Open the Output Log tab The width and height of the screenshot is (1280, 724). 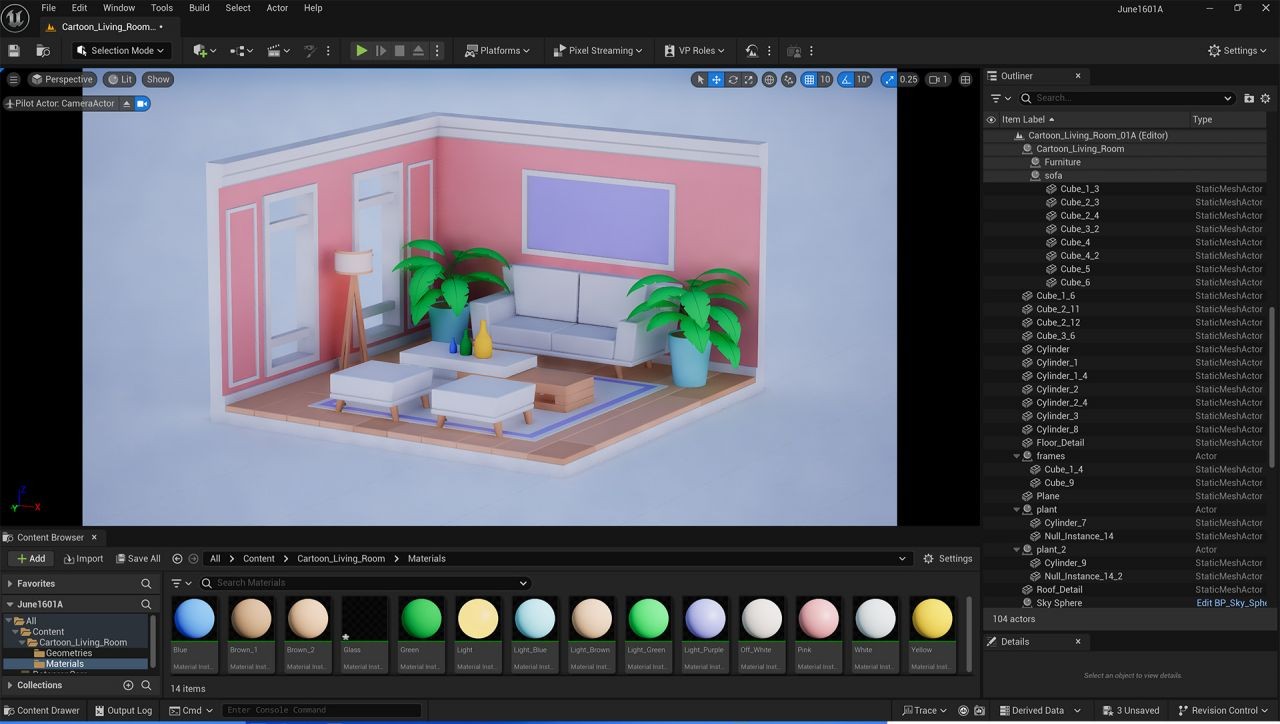click(123, 711)
